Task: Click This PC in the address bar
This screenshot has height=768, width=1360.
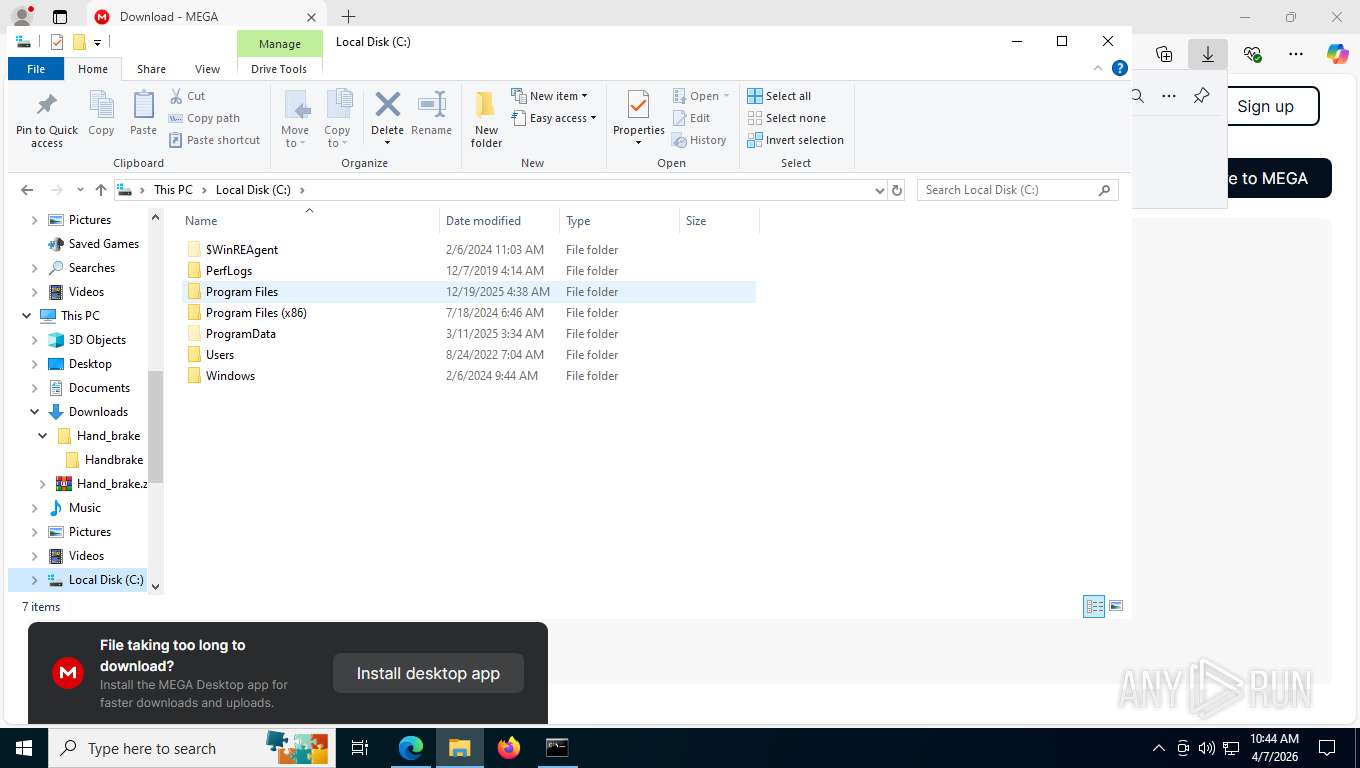Action: click(173, 190)
